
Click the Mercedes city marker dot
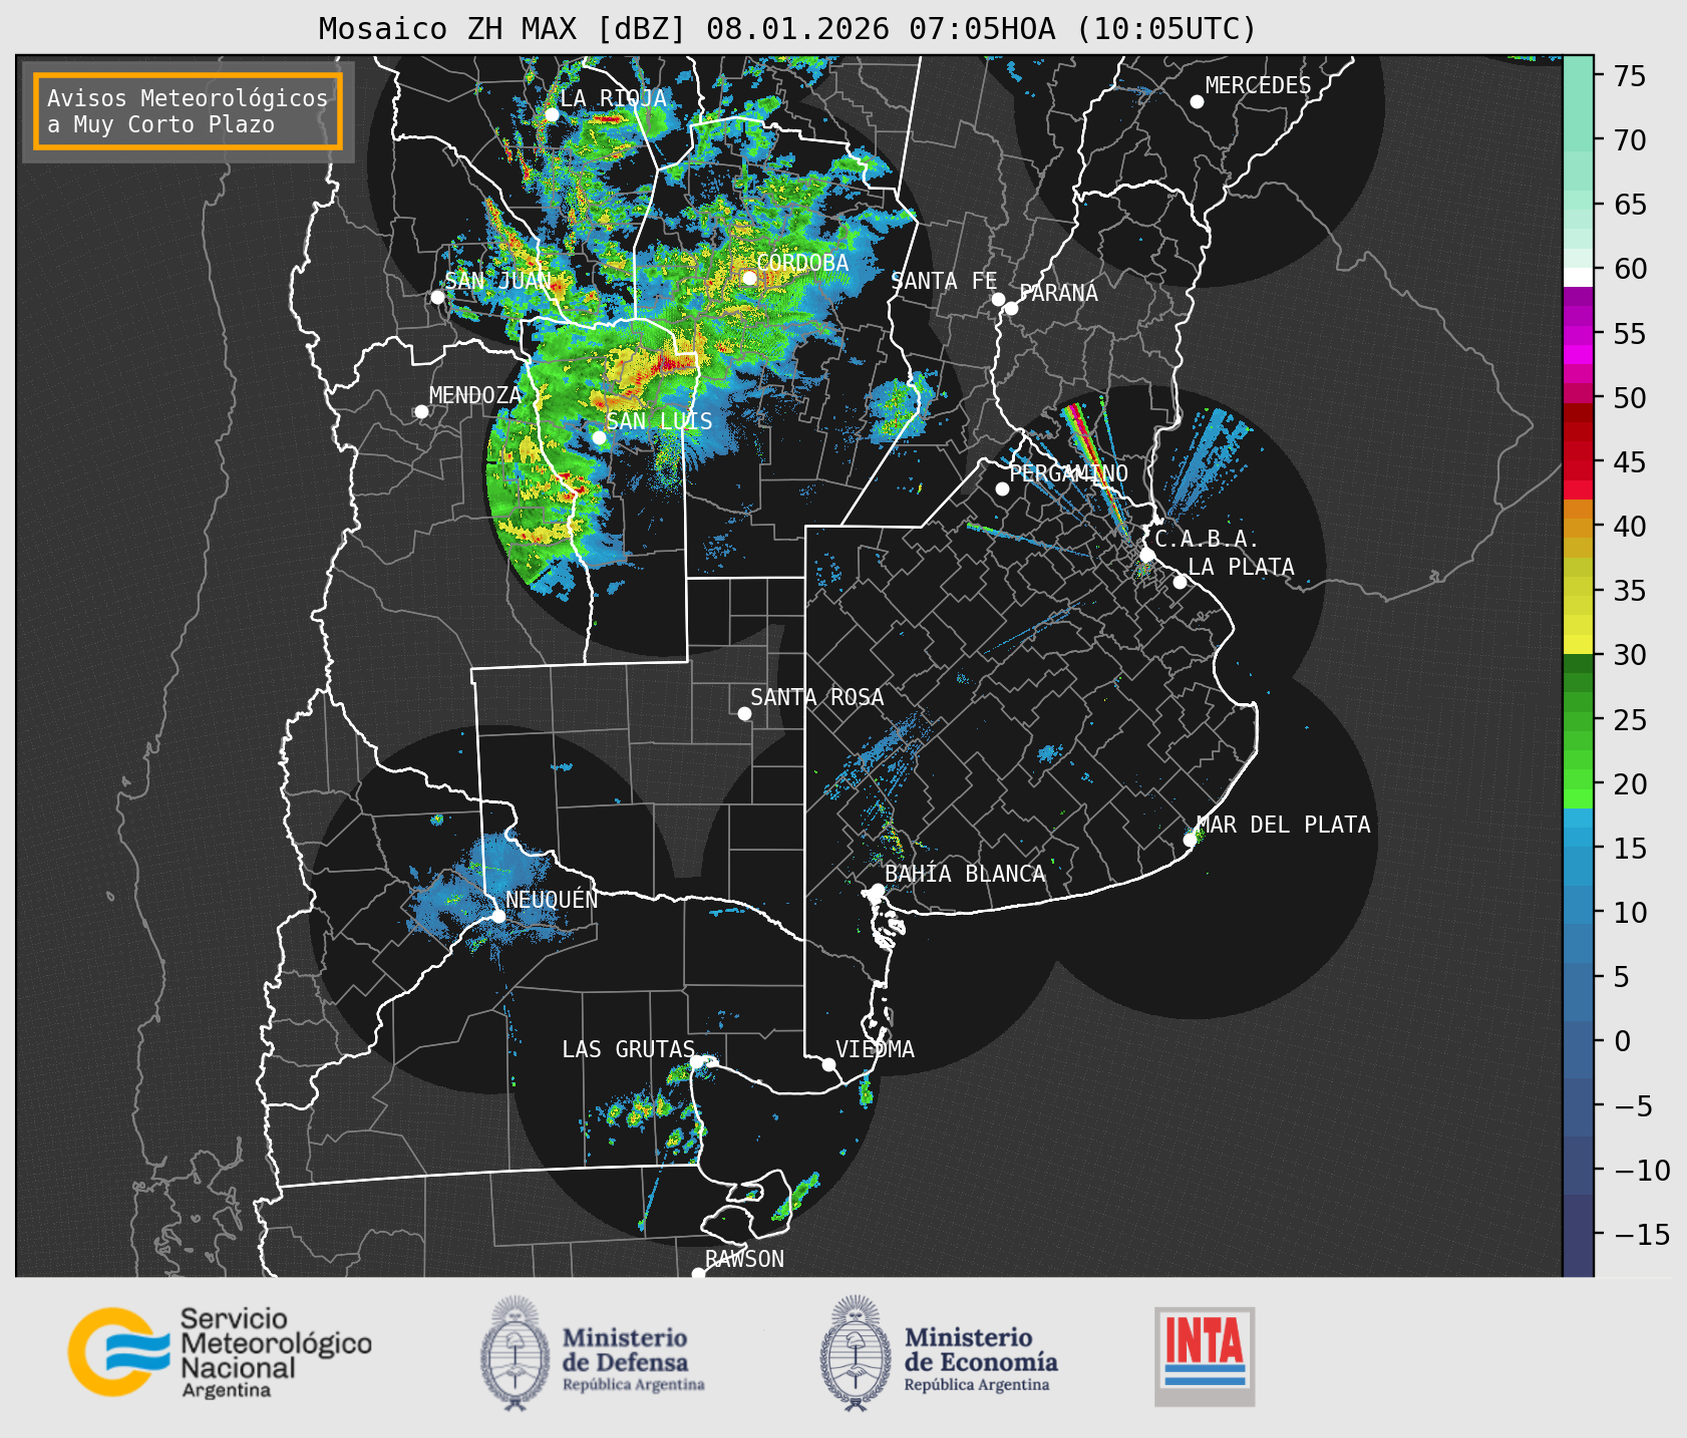[x=1197, y=102]
